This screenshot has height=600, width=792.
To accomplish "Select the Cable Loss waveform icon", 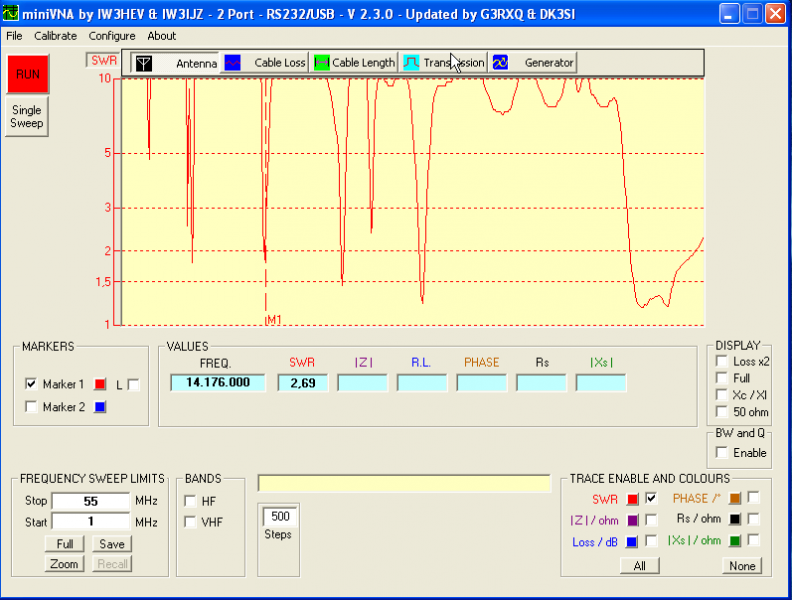I will coord(232,63).
